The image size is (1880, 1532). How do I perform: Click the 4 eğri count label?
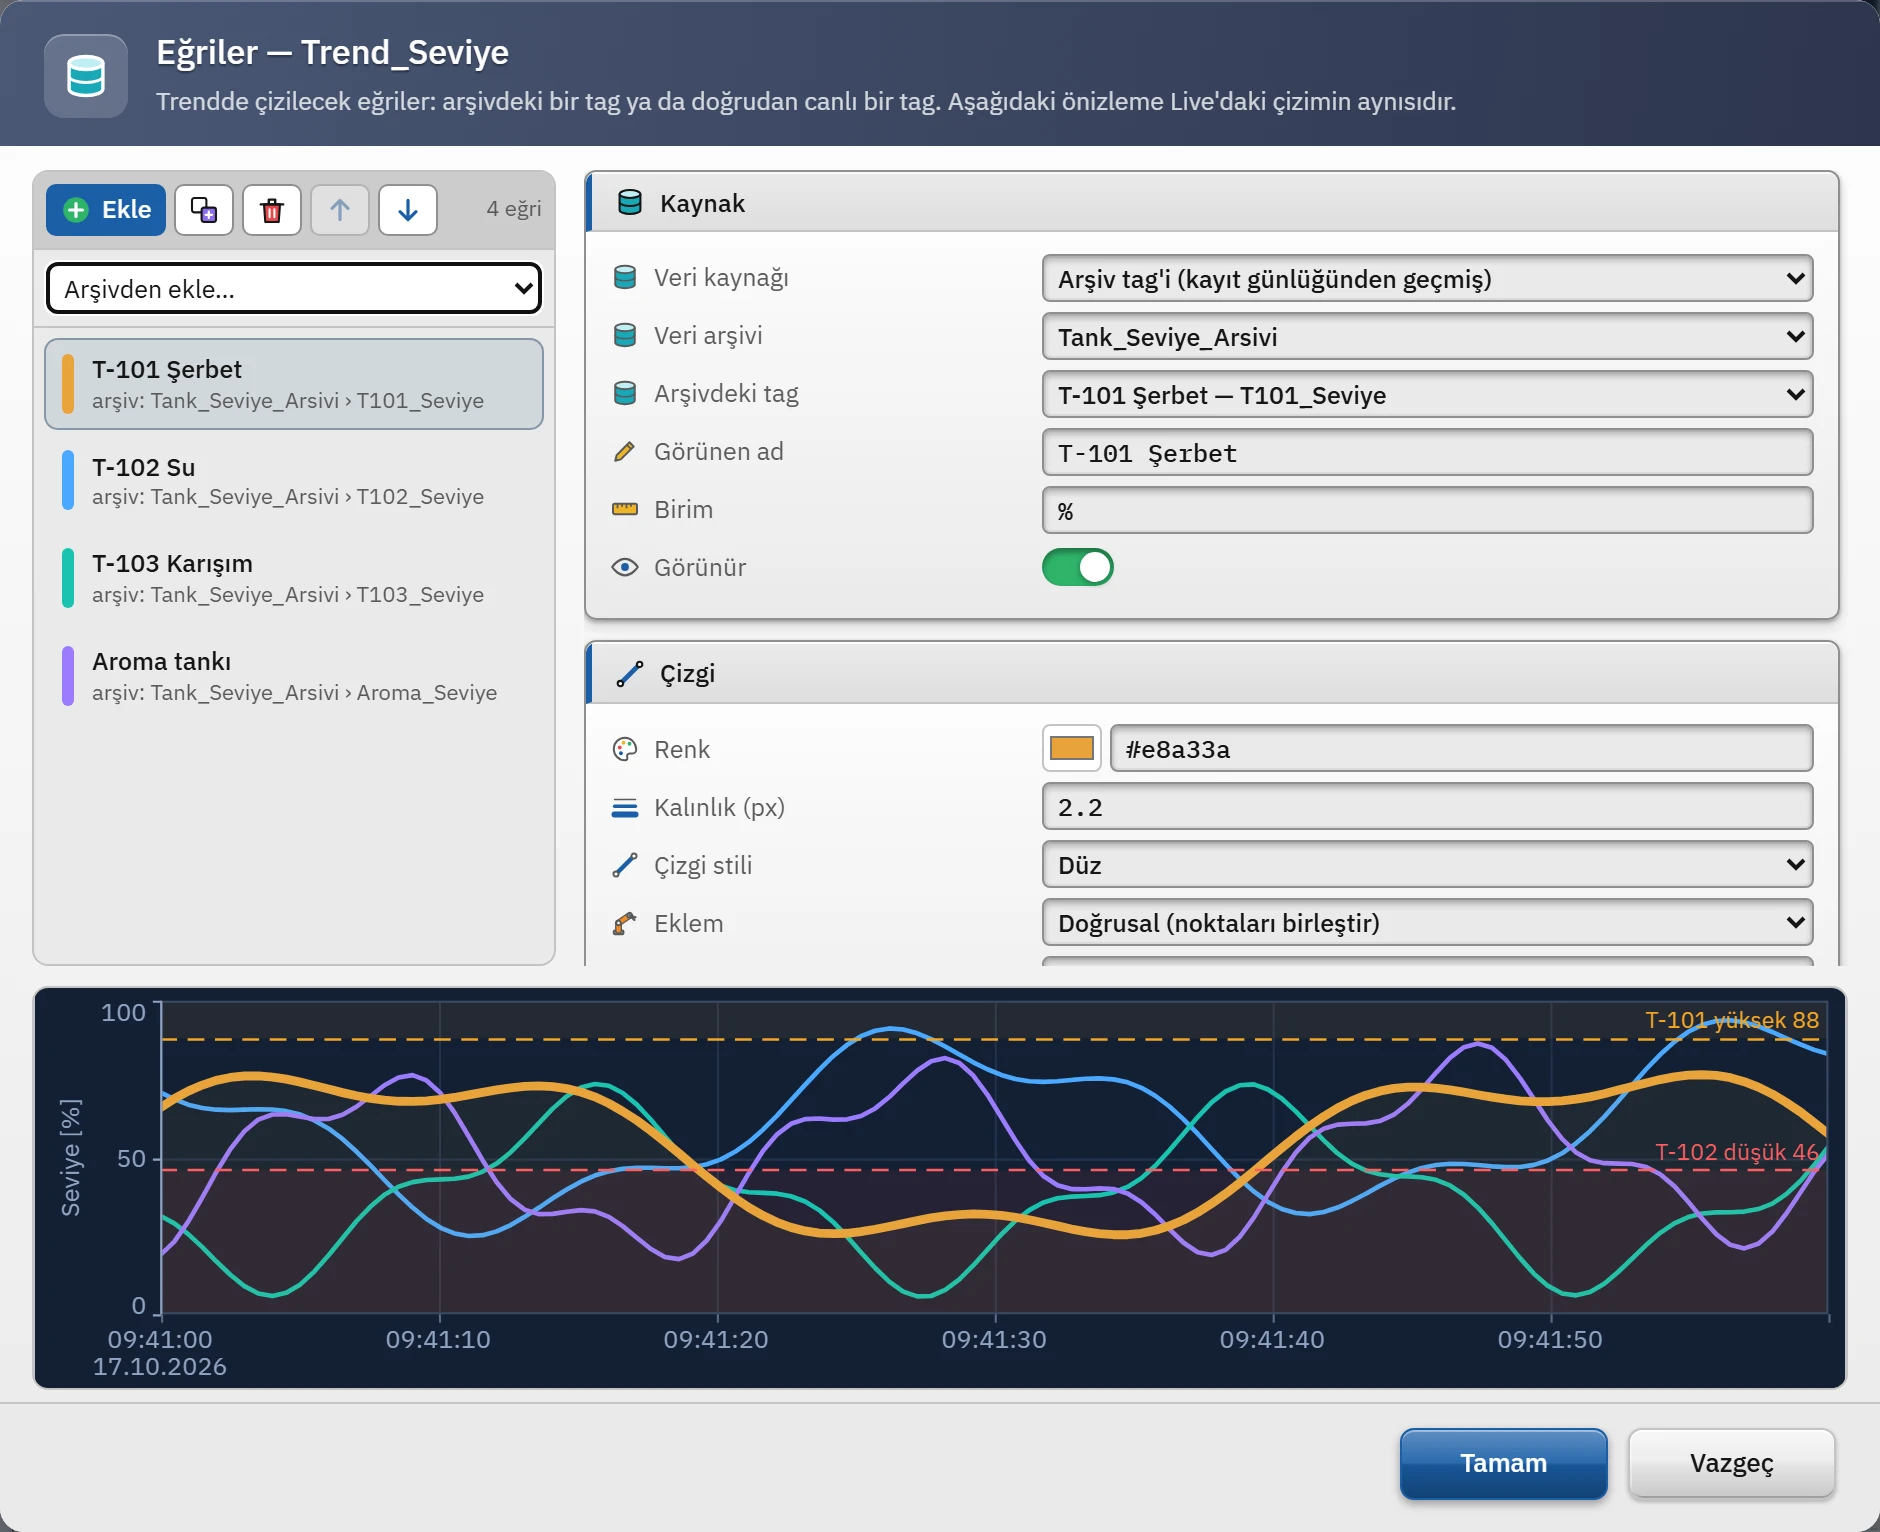tap(514, 209)
